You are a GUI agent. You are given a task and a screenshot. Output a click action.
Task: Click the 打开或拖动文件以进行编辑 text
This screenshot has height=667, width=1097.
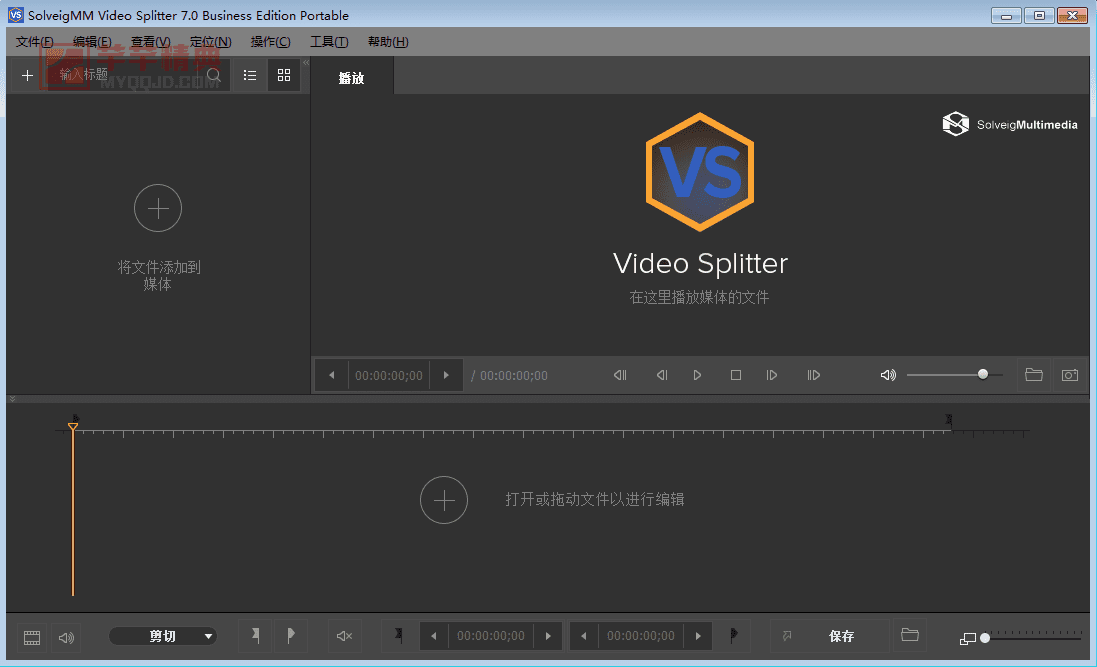(x=595, y=500)
